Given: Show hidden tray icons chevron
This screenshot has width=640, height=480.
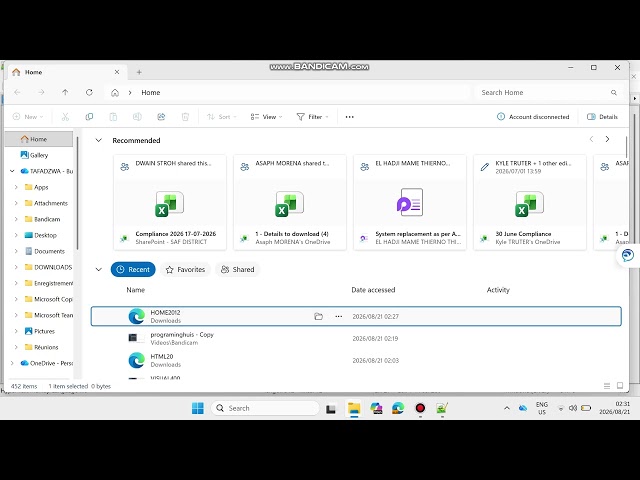Looking at the screenshot, I should (507, 408).
